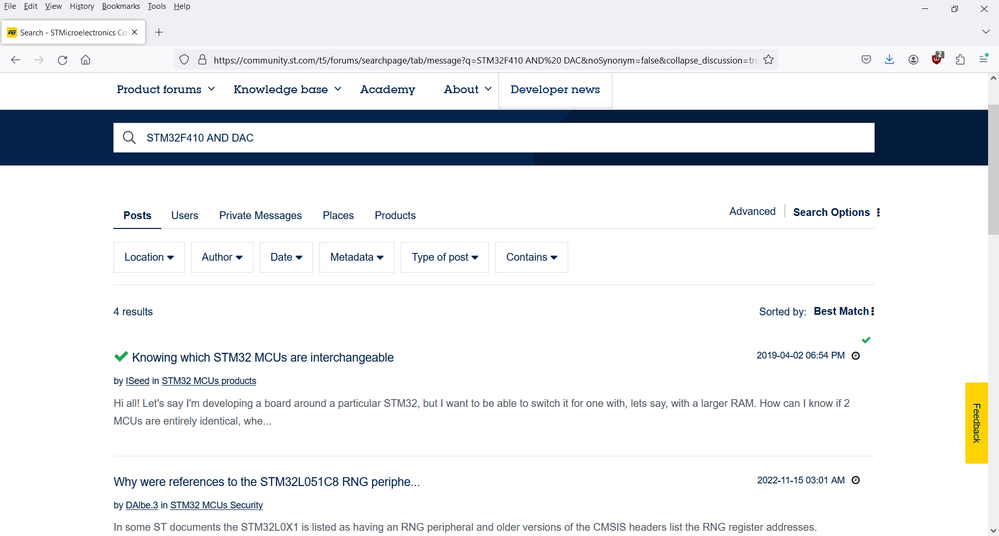Viewport: 999px width, 536px height.
Task: Expand the Knowledge base menu
Action: (x=287, y=89)
